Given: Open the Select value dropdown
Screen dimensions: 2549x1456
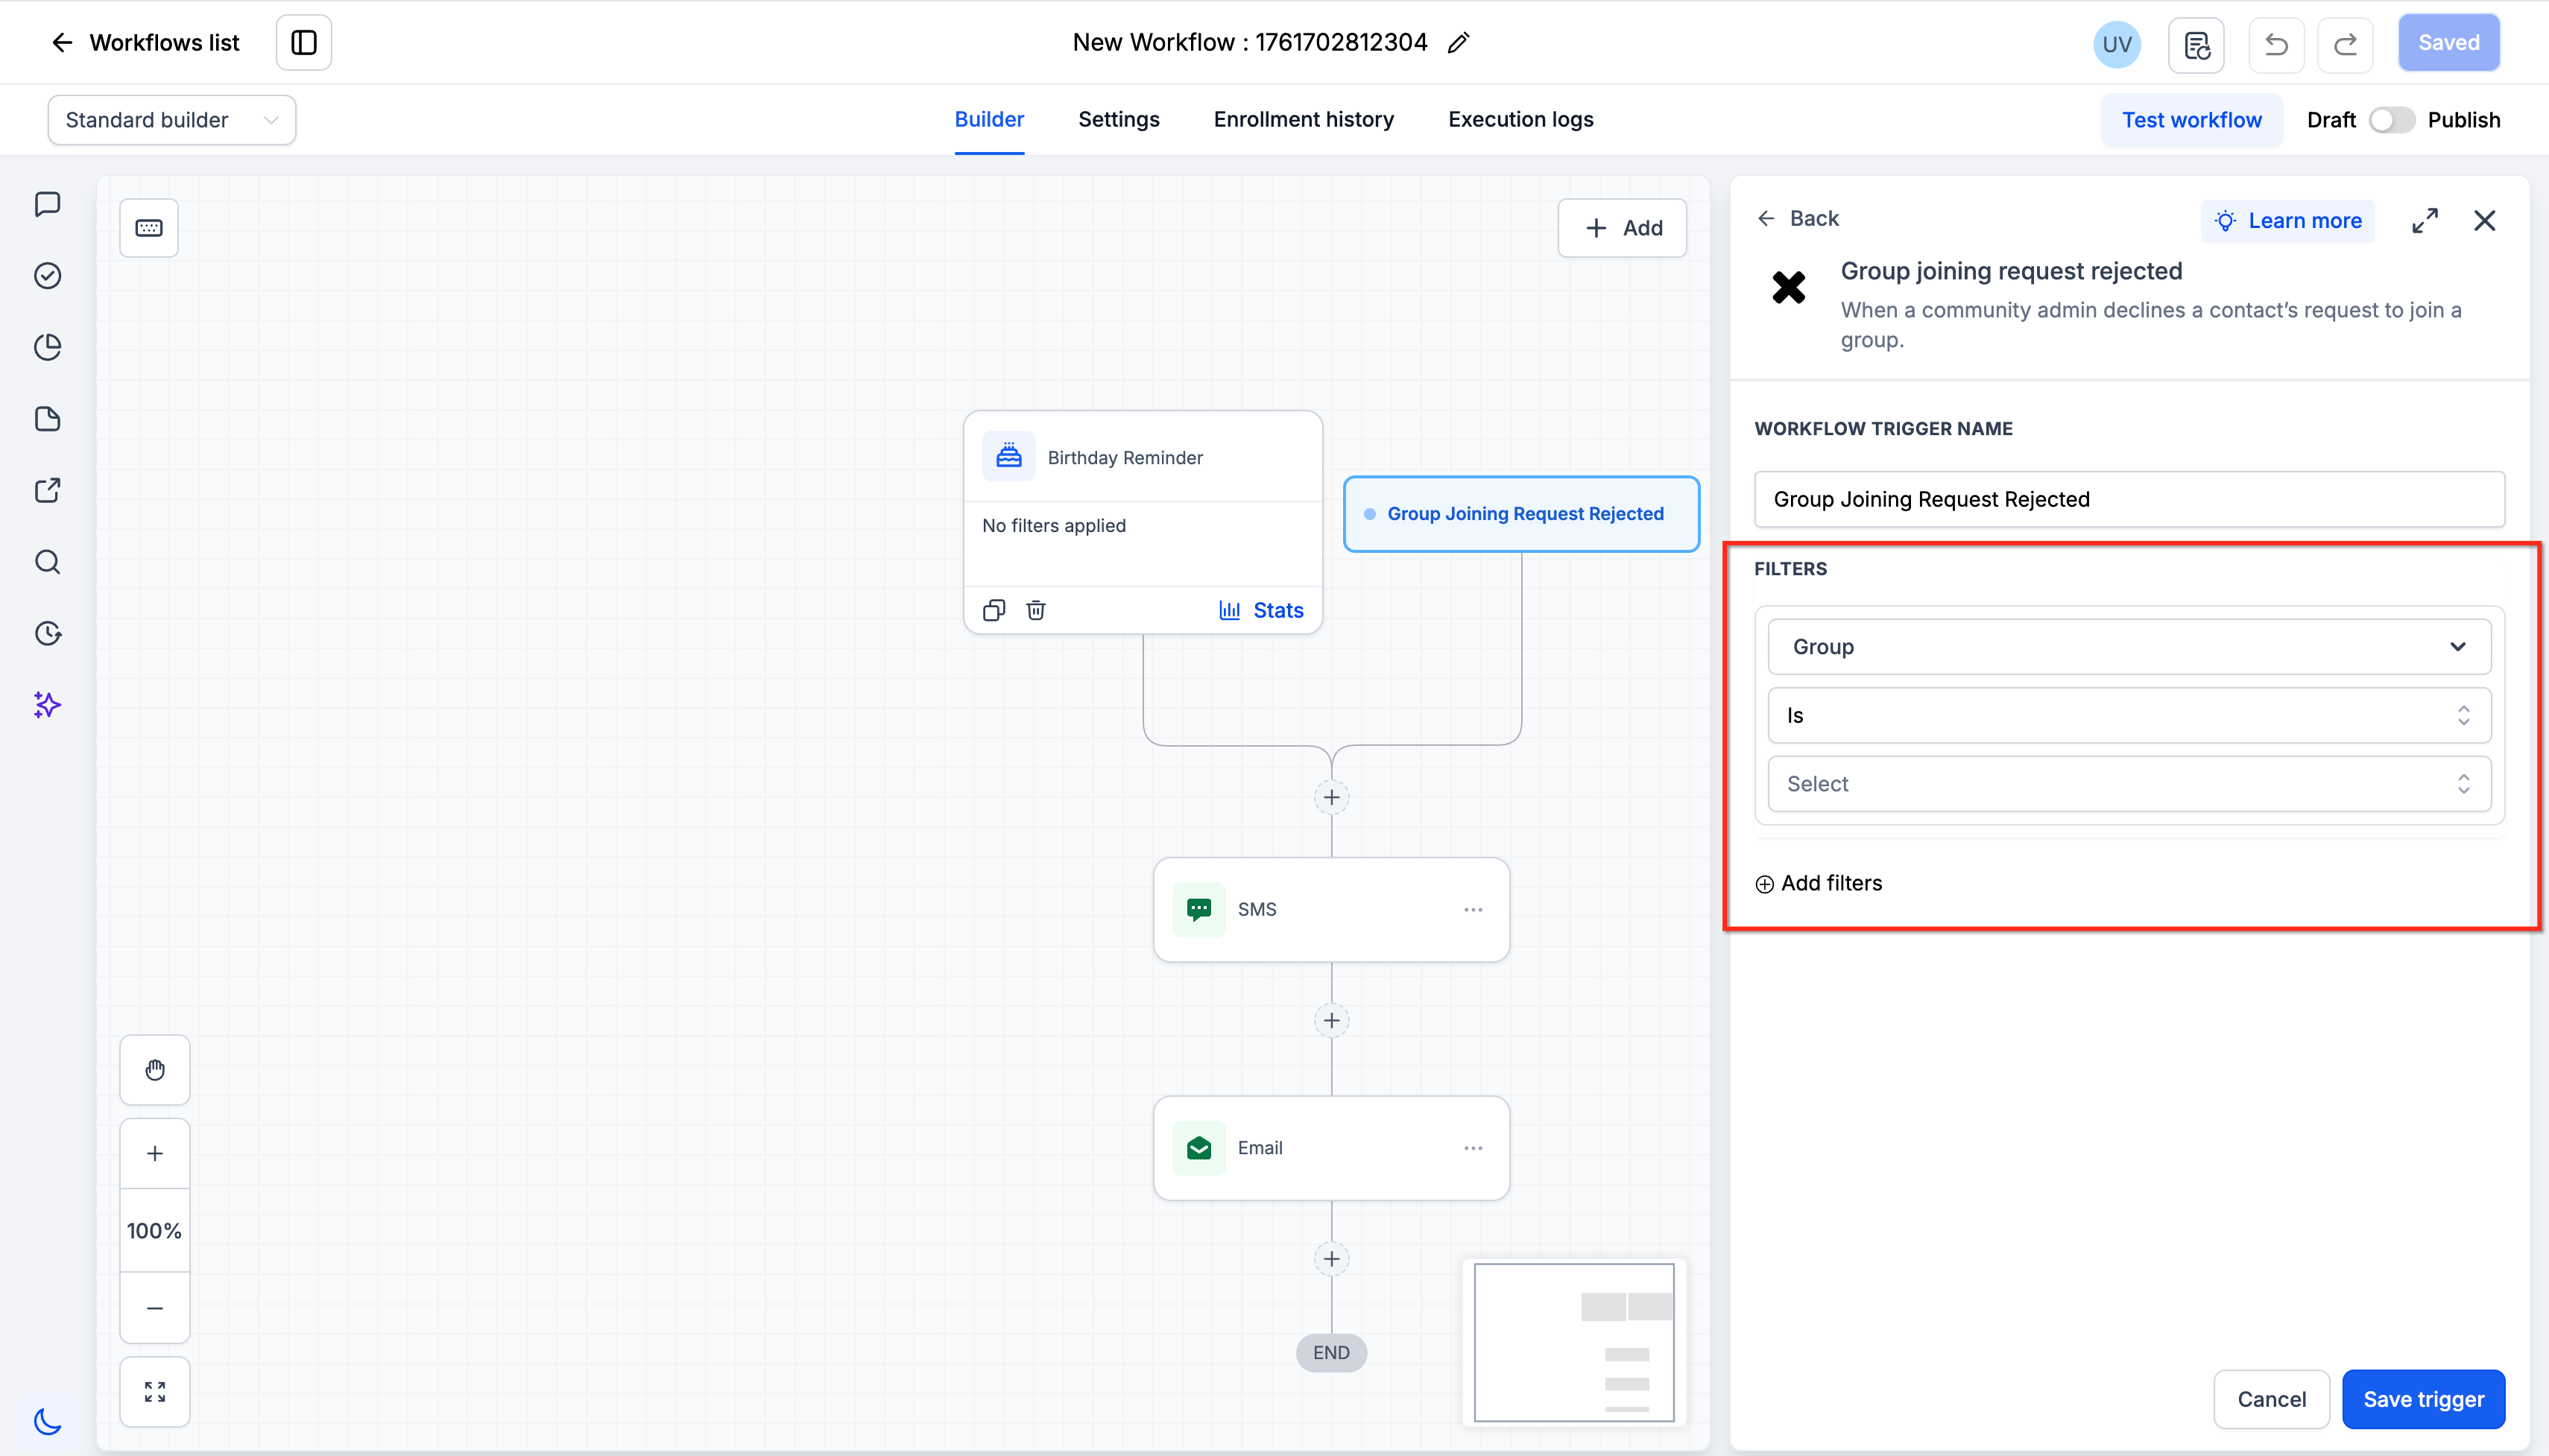Looking at the screenshot, I should click(2130, 785).
